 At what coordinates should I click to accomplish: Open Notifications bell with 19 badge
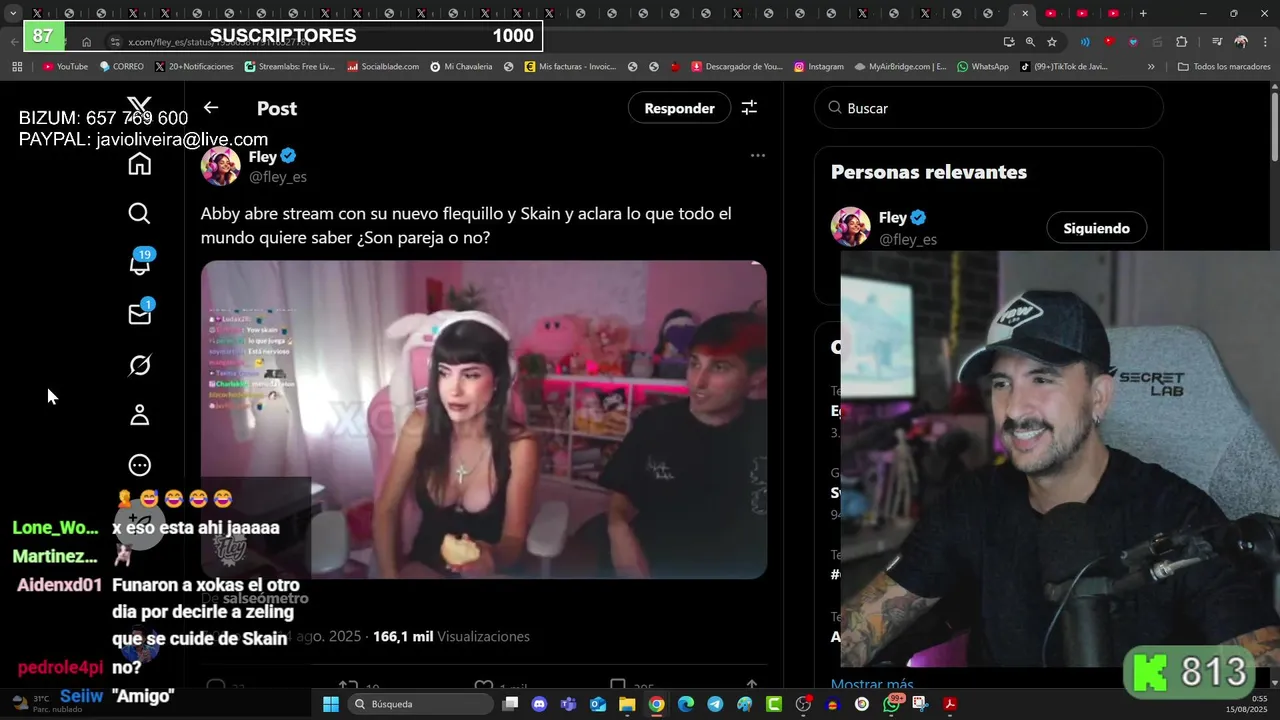coord(141,262)
